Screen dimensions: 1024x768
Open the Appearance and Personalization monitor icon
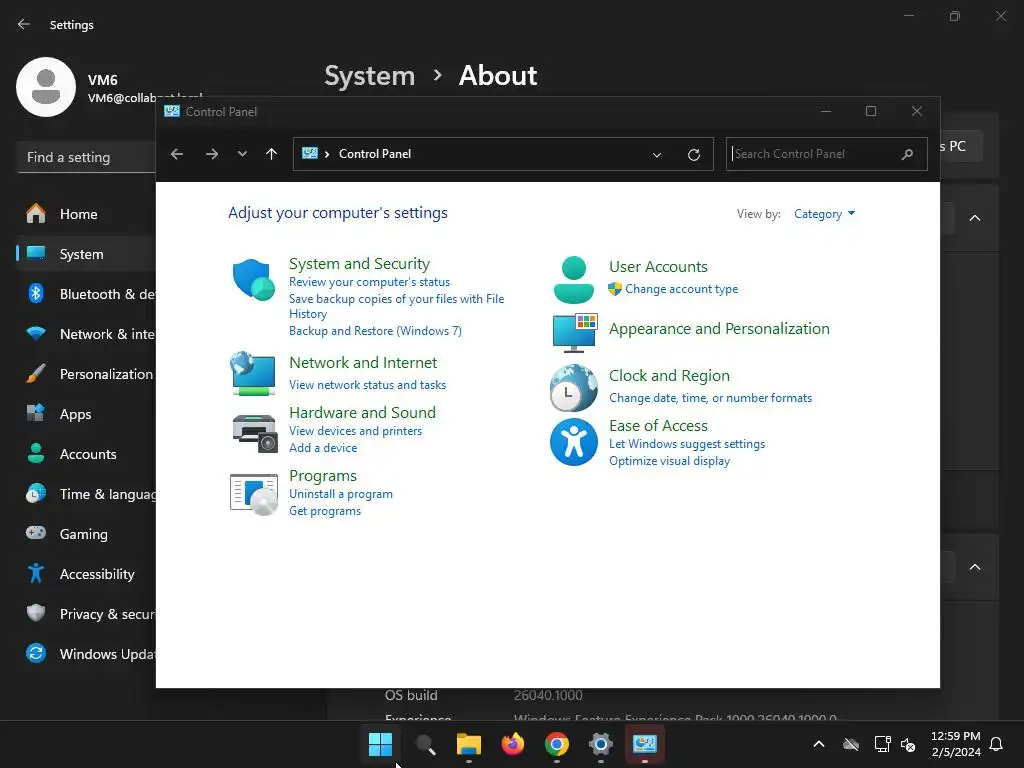pyautogui.click(x=575, y=332)
